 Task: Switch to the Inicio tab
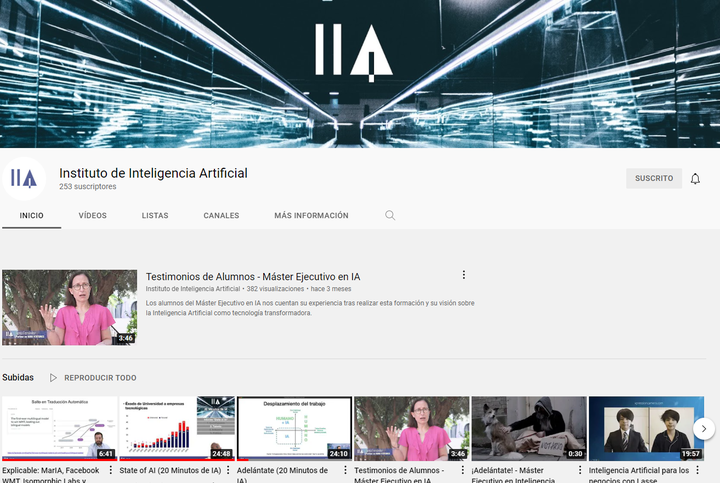coord(31,215)
